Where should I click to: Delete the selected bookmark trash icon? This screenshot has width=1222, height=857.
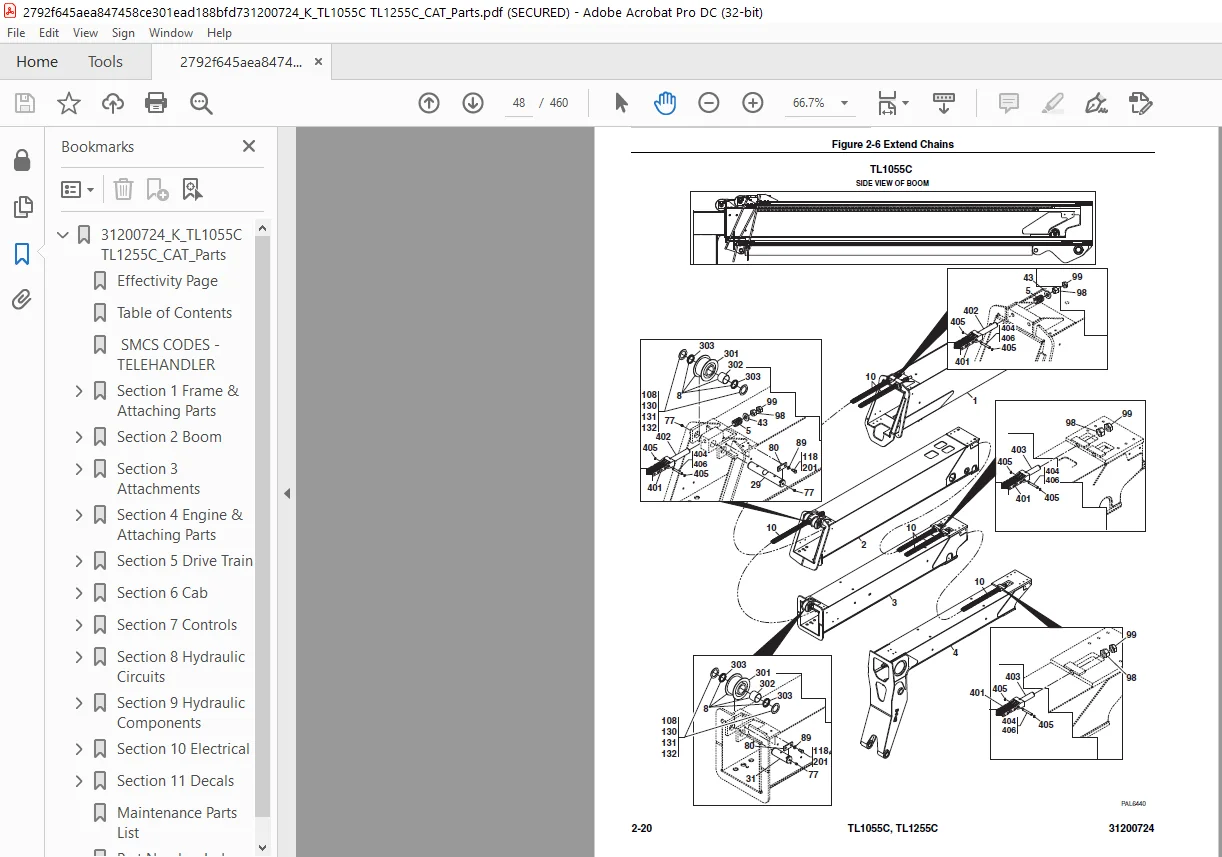click(123, 189)
